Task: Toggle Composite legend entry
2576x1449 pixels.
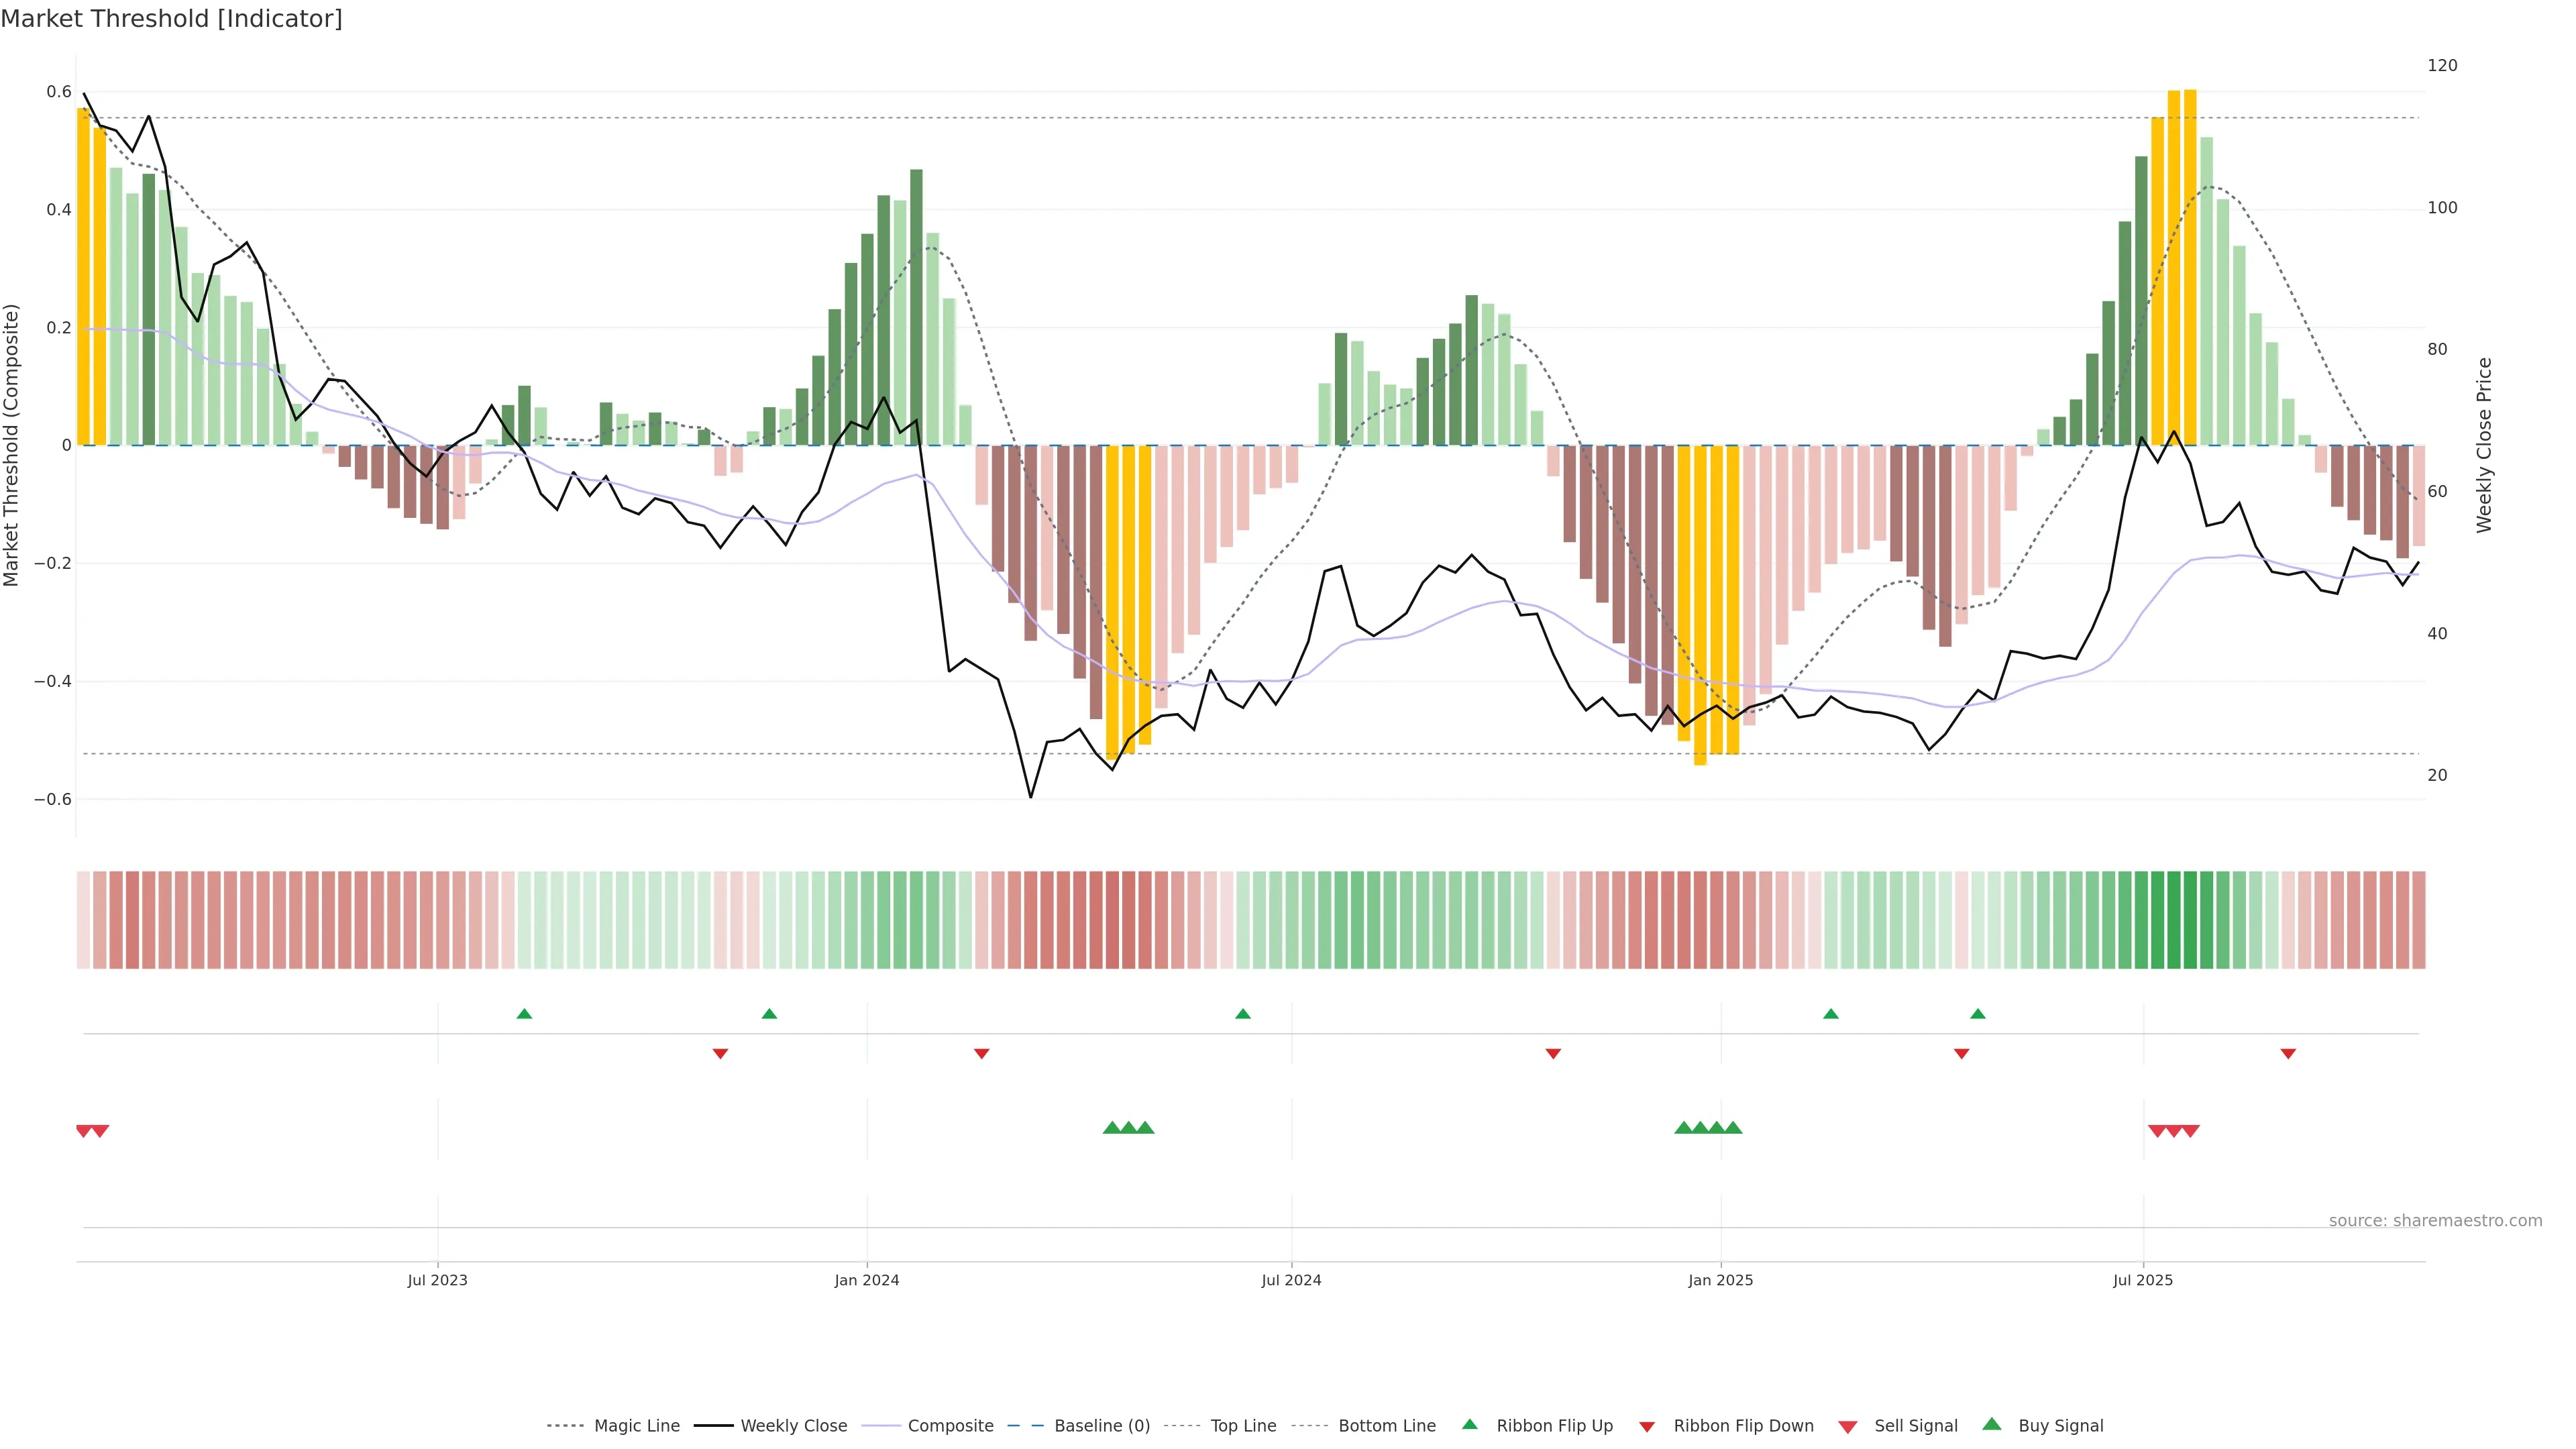Action: click(950, 1426)
